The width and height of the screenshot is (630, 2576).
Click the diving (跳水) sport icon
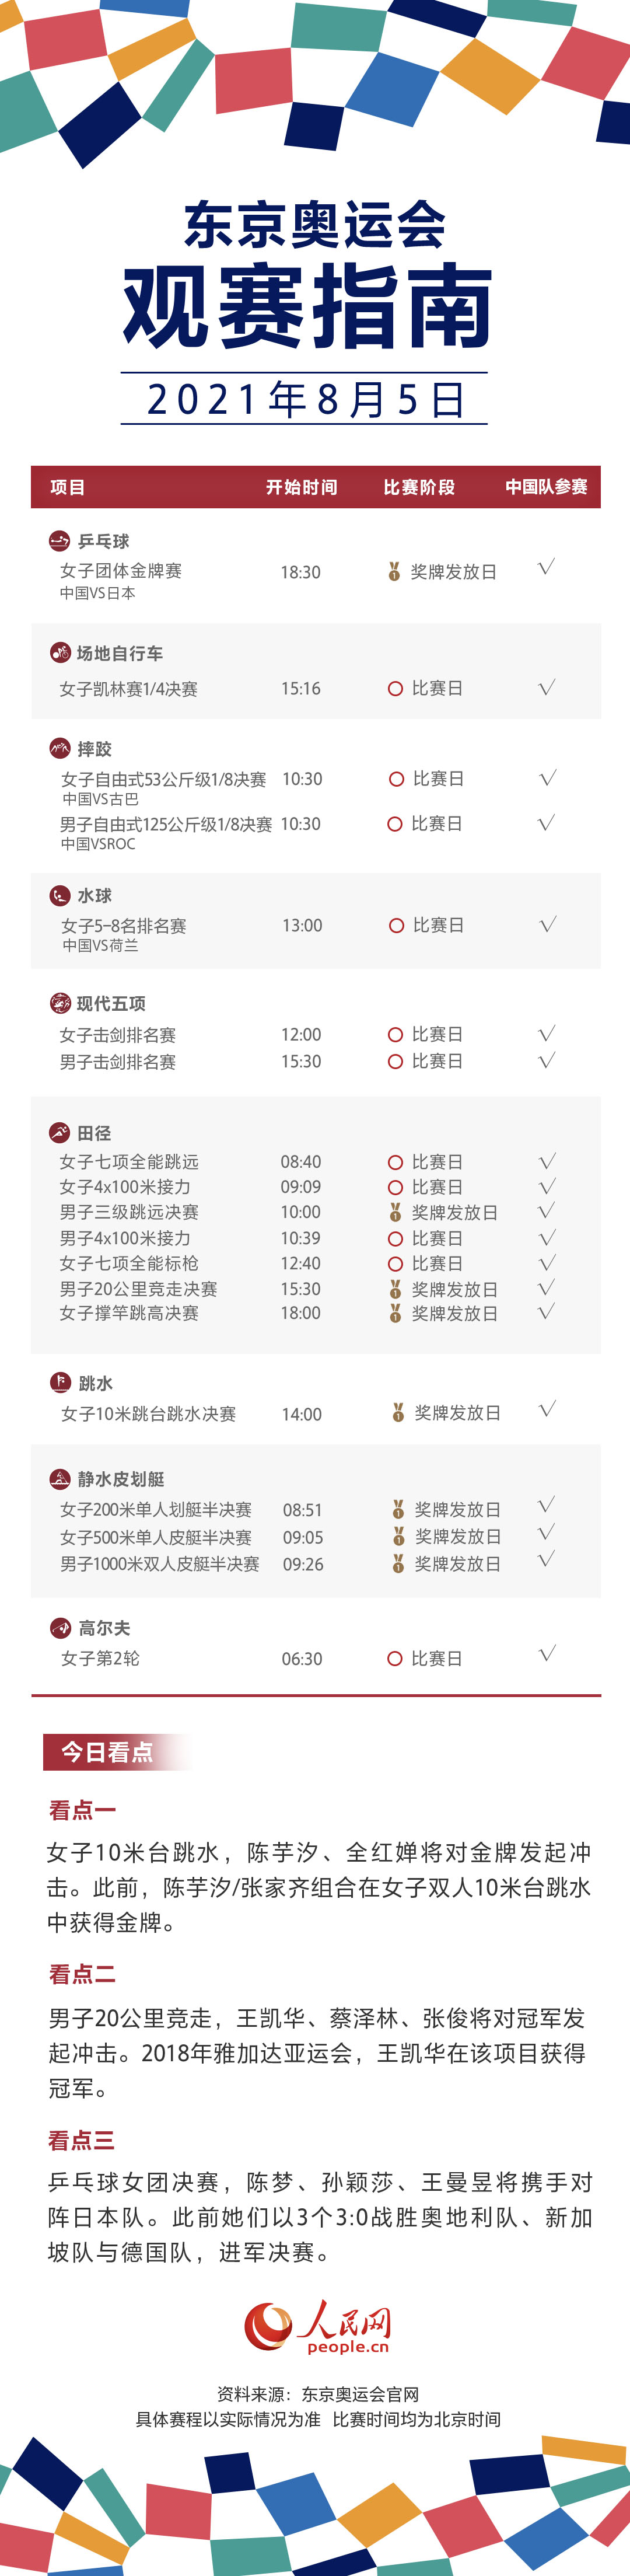pyautogui.click(x=60, y=1382)
